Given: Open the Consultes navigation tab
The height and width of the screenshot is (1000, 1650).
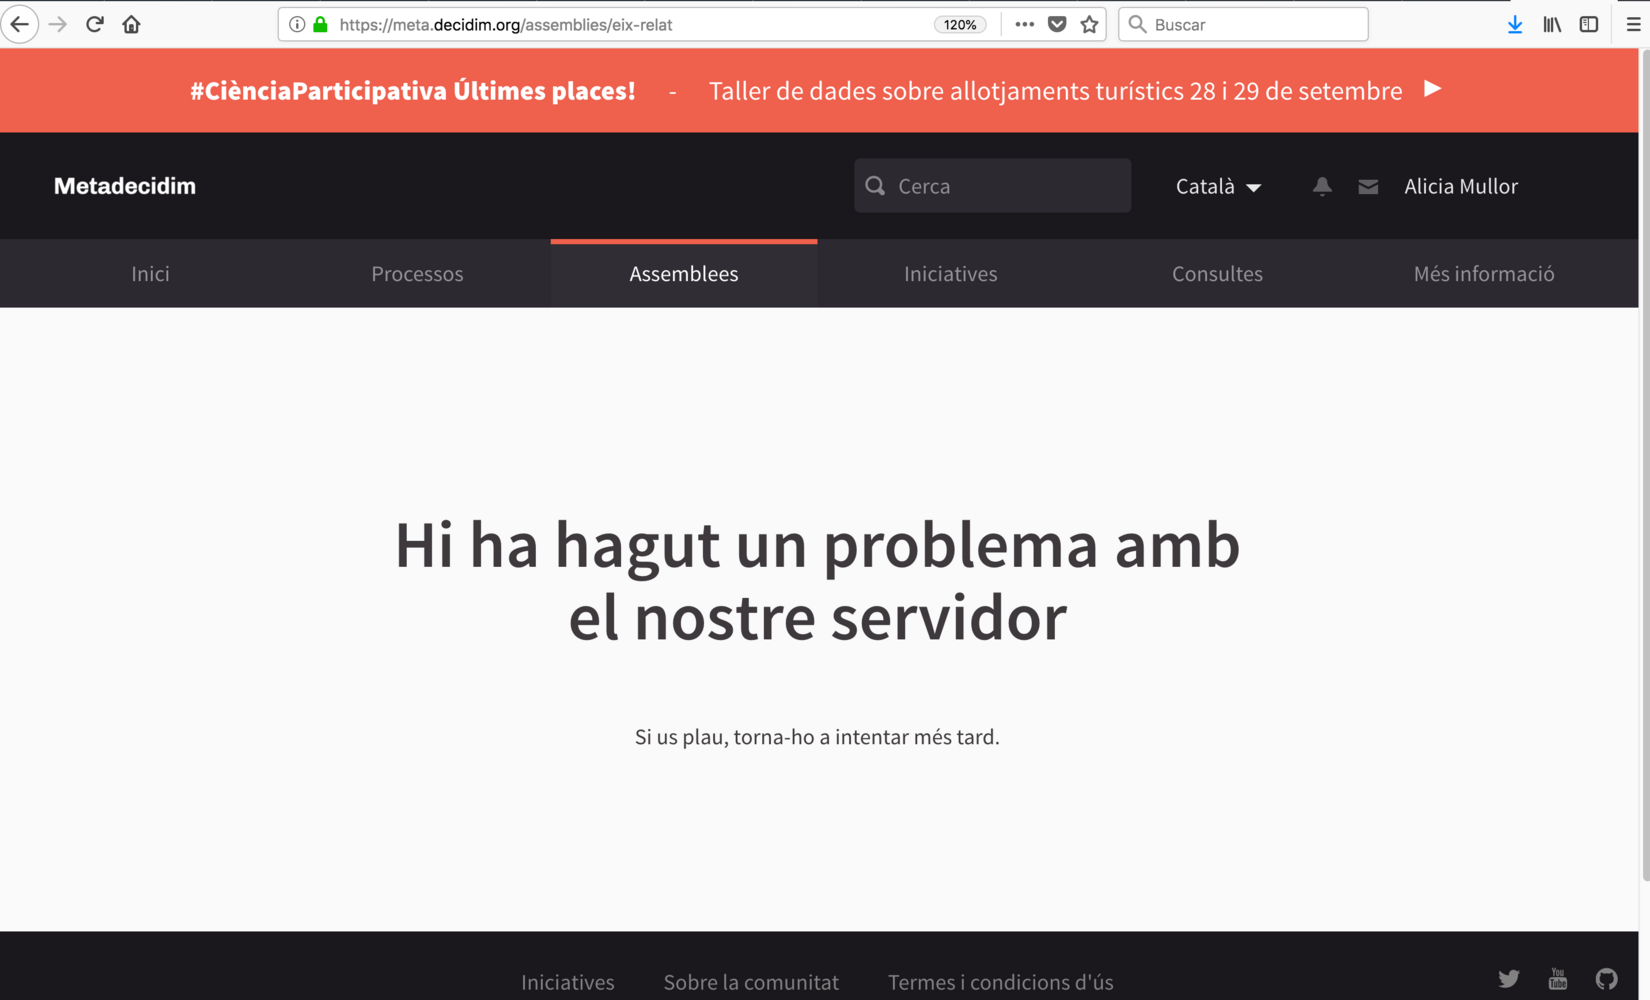Looking at the screenshot, I should pyautogui.click(x=1217, y=273).
